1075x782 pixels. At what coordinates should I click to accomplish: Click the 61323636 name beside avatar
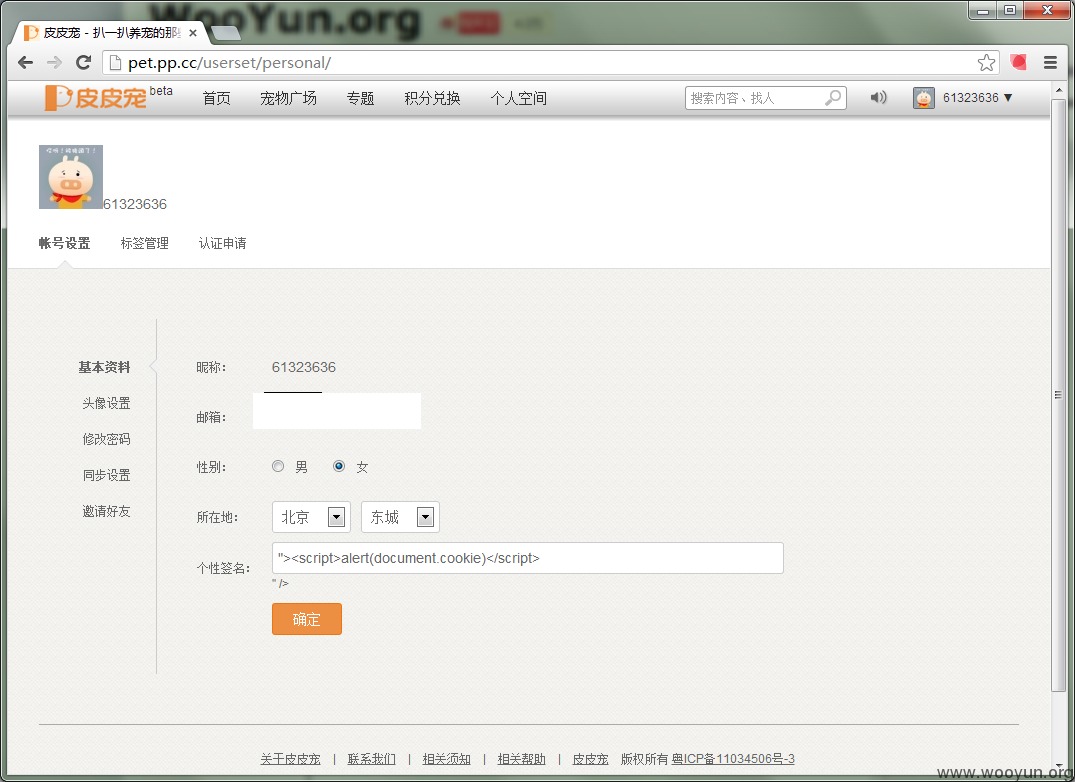[135, 204]
